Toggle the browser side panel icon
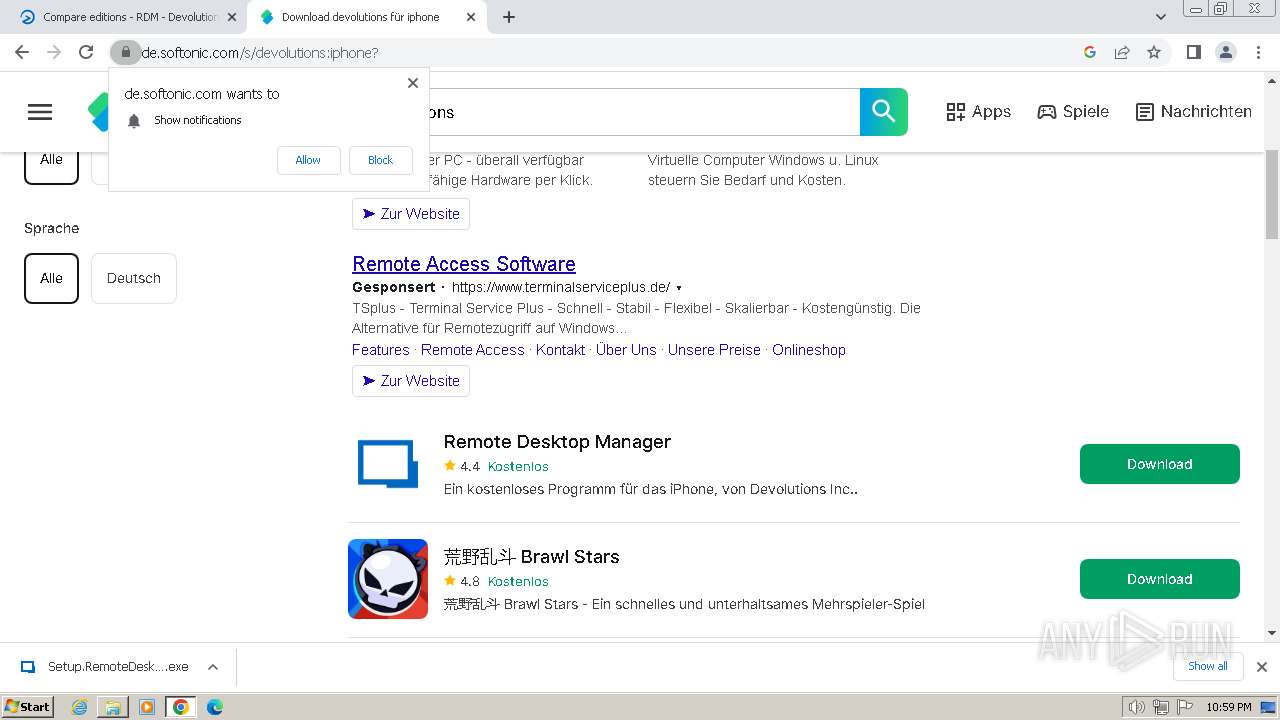Screen dimensions: 1280x720 (1193, 52)
